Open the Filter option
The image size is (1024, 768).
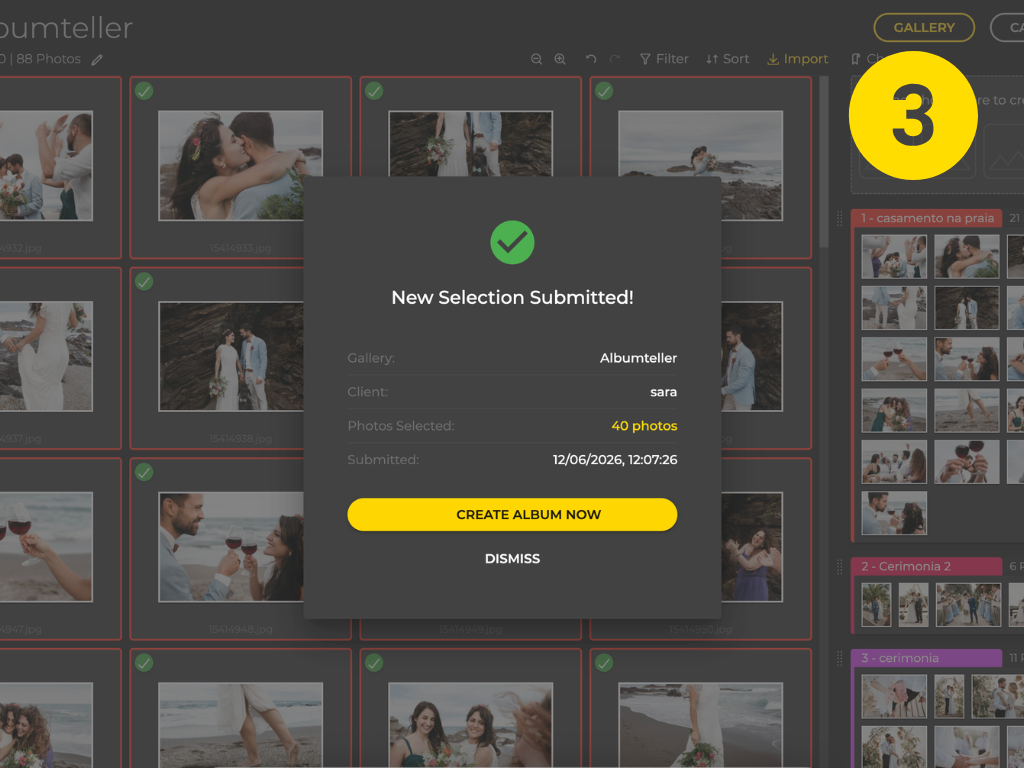click(x=664, y=59)
